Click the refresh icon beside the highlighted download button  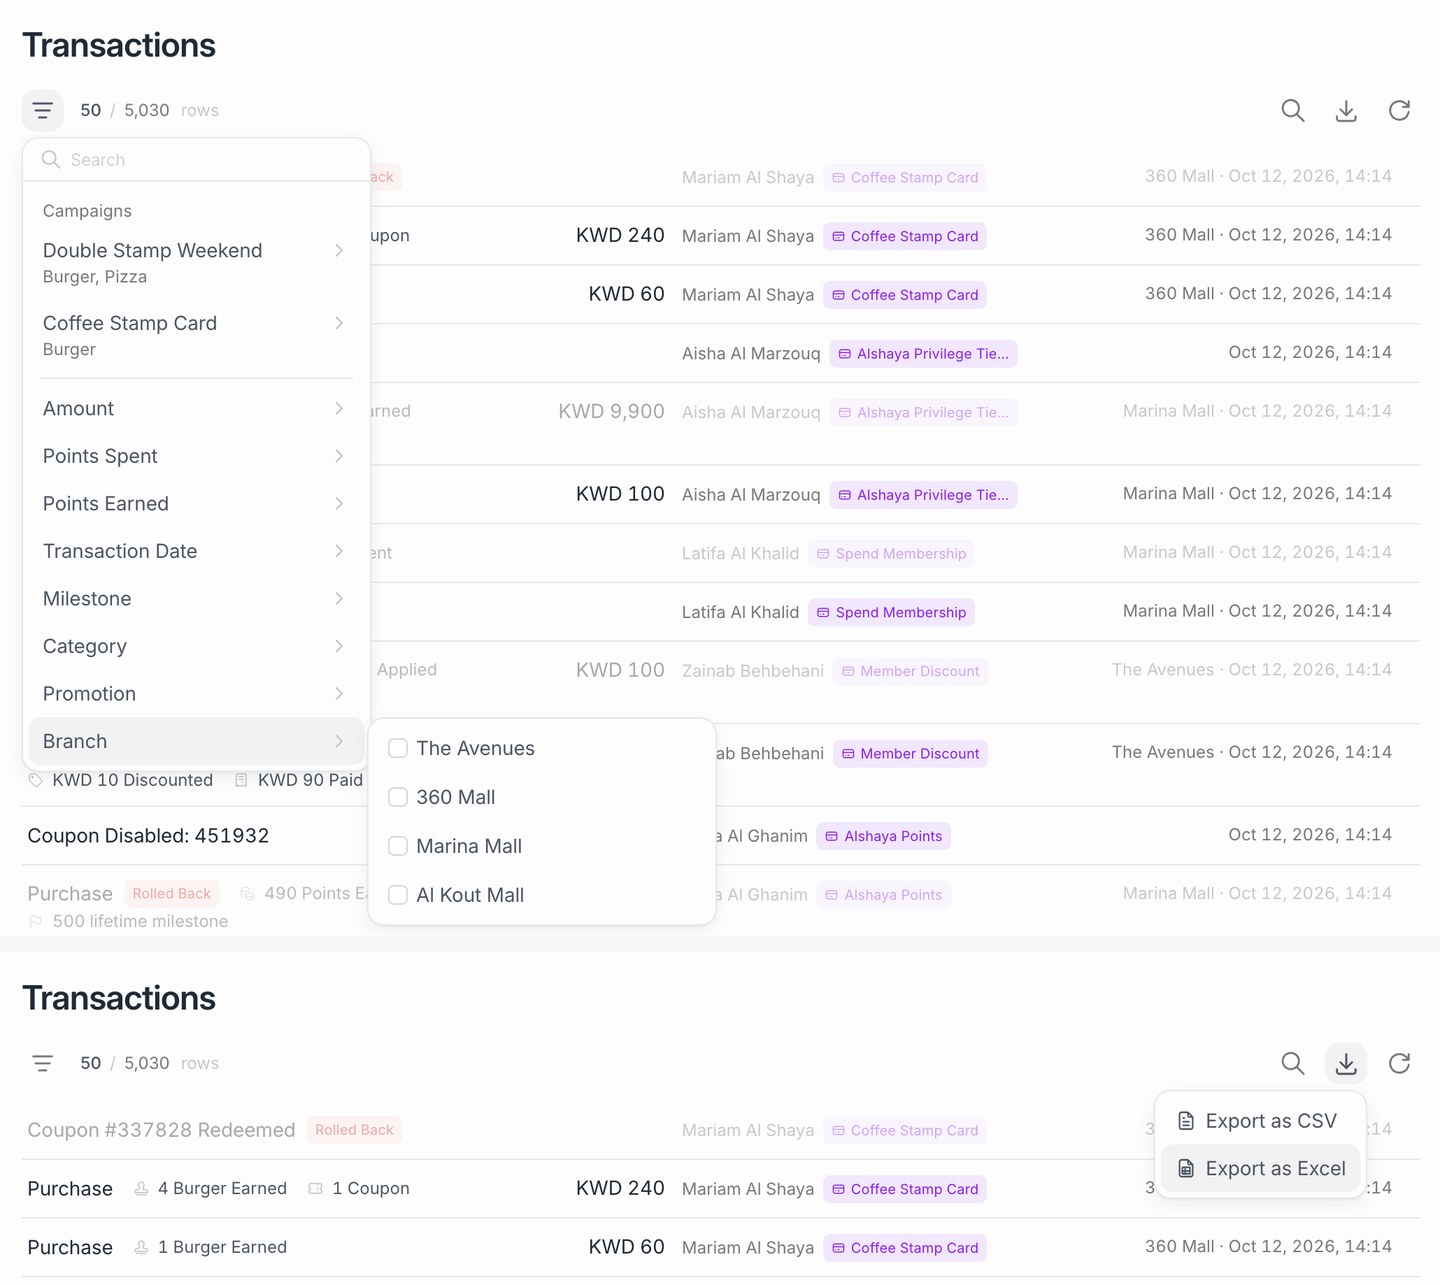click(x=1399, y=1063)
